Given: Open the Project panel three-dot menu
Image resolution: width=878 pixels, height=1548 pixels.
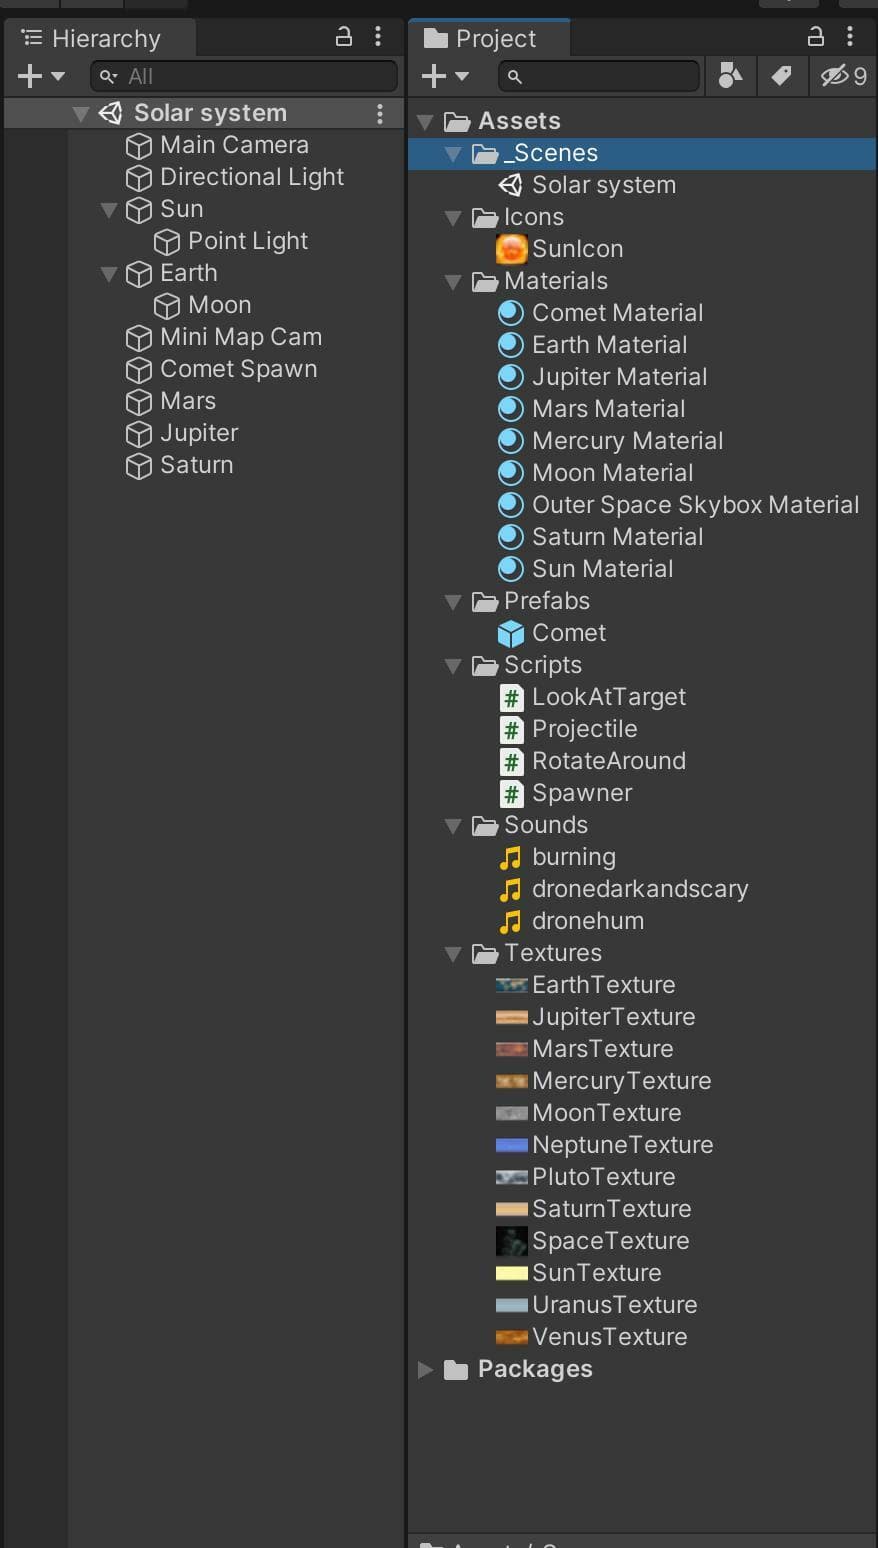Looking at the screenshot, I should pyautogui.click(x=850, y=37).
